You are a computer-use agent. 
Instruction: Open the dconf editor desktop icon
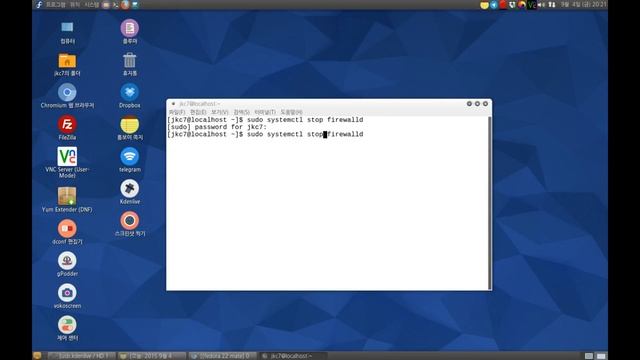click(67, 229)
